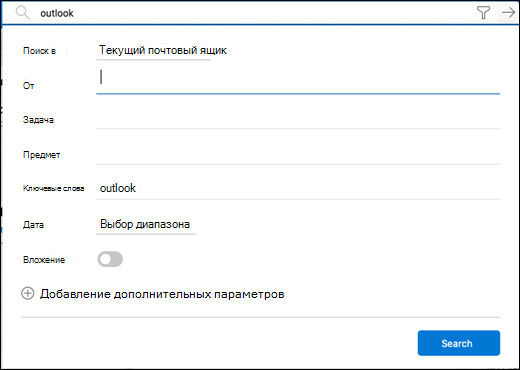Open the filter funnel icon

click(x=483, y=13)
